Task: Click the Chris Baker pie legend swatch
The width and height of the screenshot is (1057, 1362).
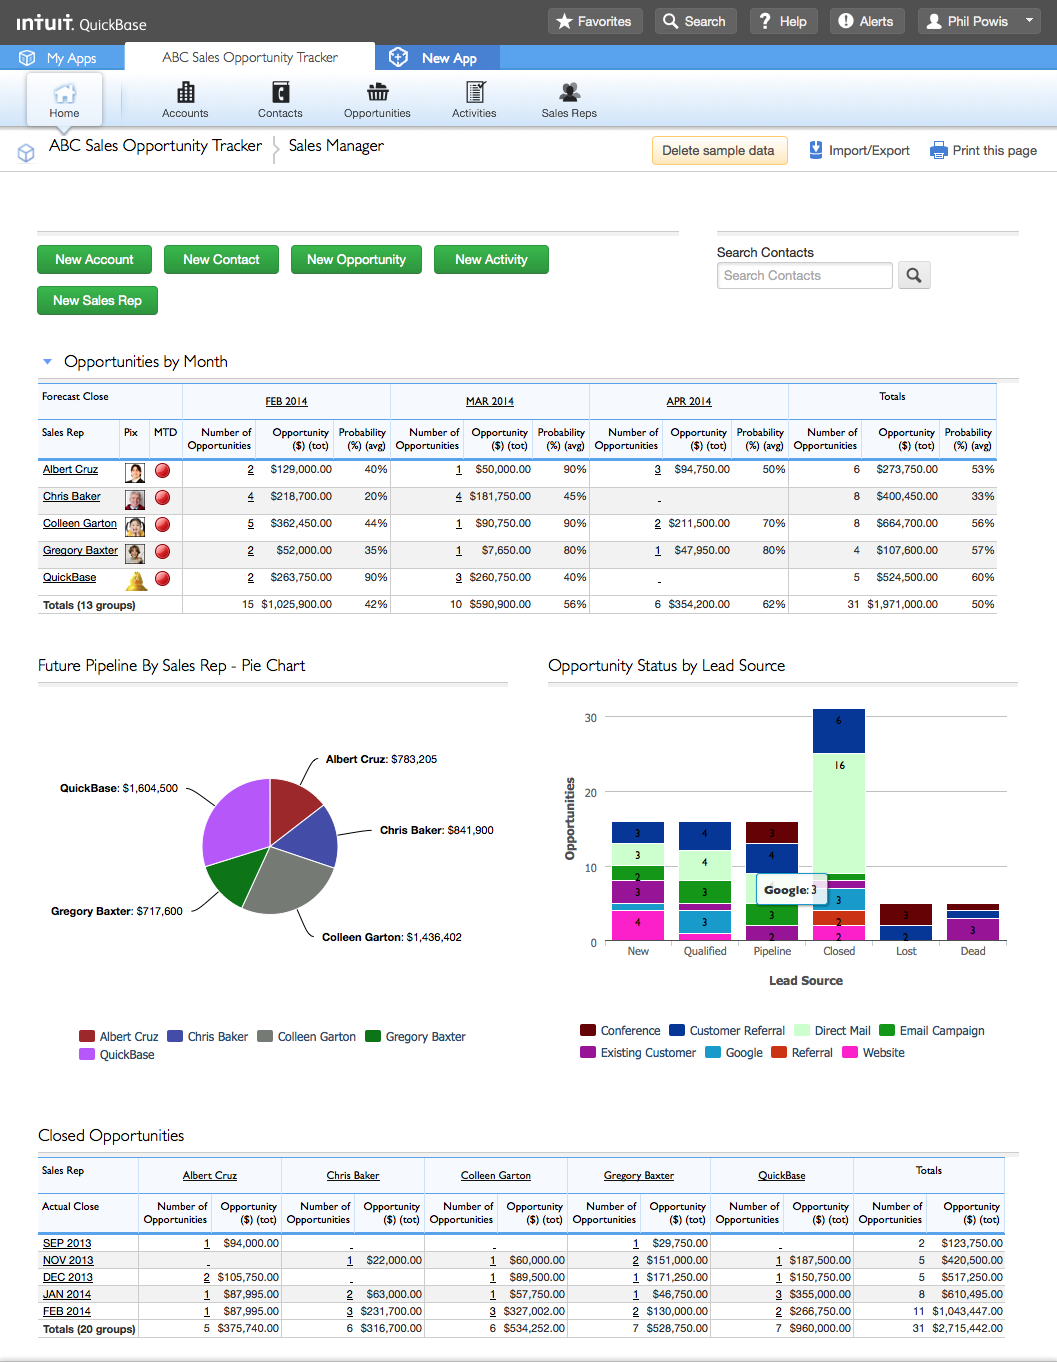Action: pos(175,1036)
